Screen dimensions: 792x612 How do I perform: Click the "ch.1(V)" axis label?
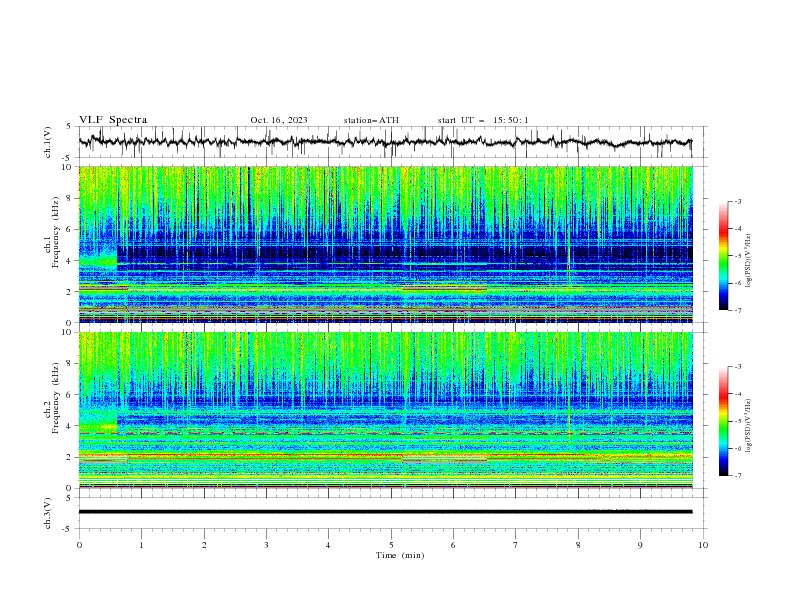pos(48,142)
